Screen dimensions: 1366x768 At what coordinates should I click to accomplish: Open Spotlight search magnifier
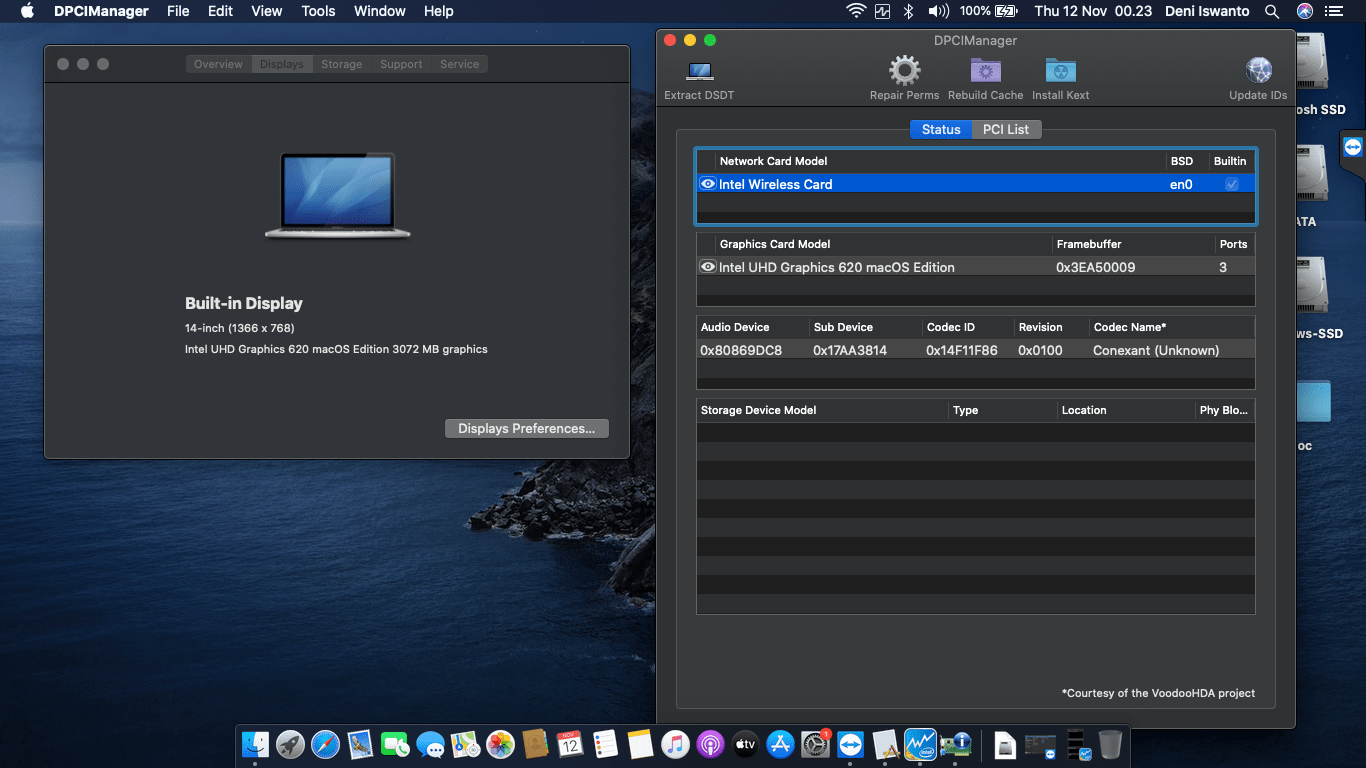(1272, 11)
